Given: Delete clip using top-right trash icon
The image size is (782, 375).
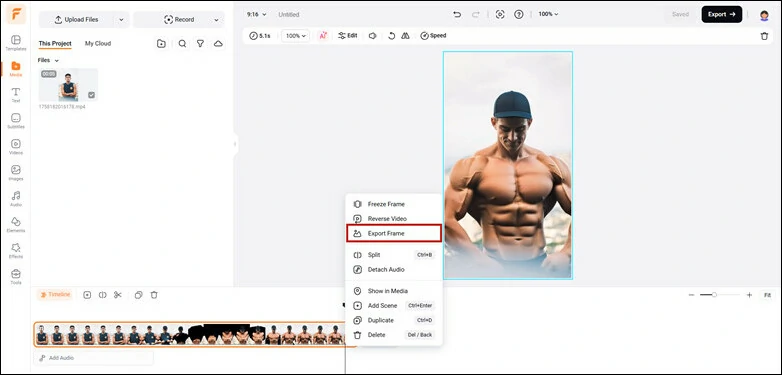Looking at the screenshot, I should (764, 36).
